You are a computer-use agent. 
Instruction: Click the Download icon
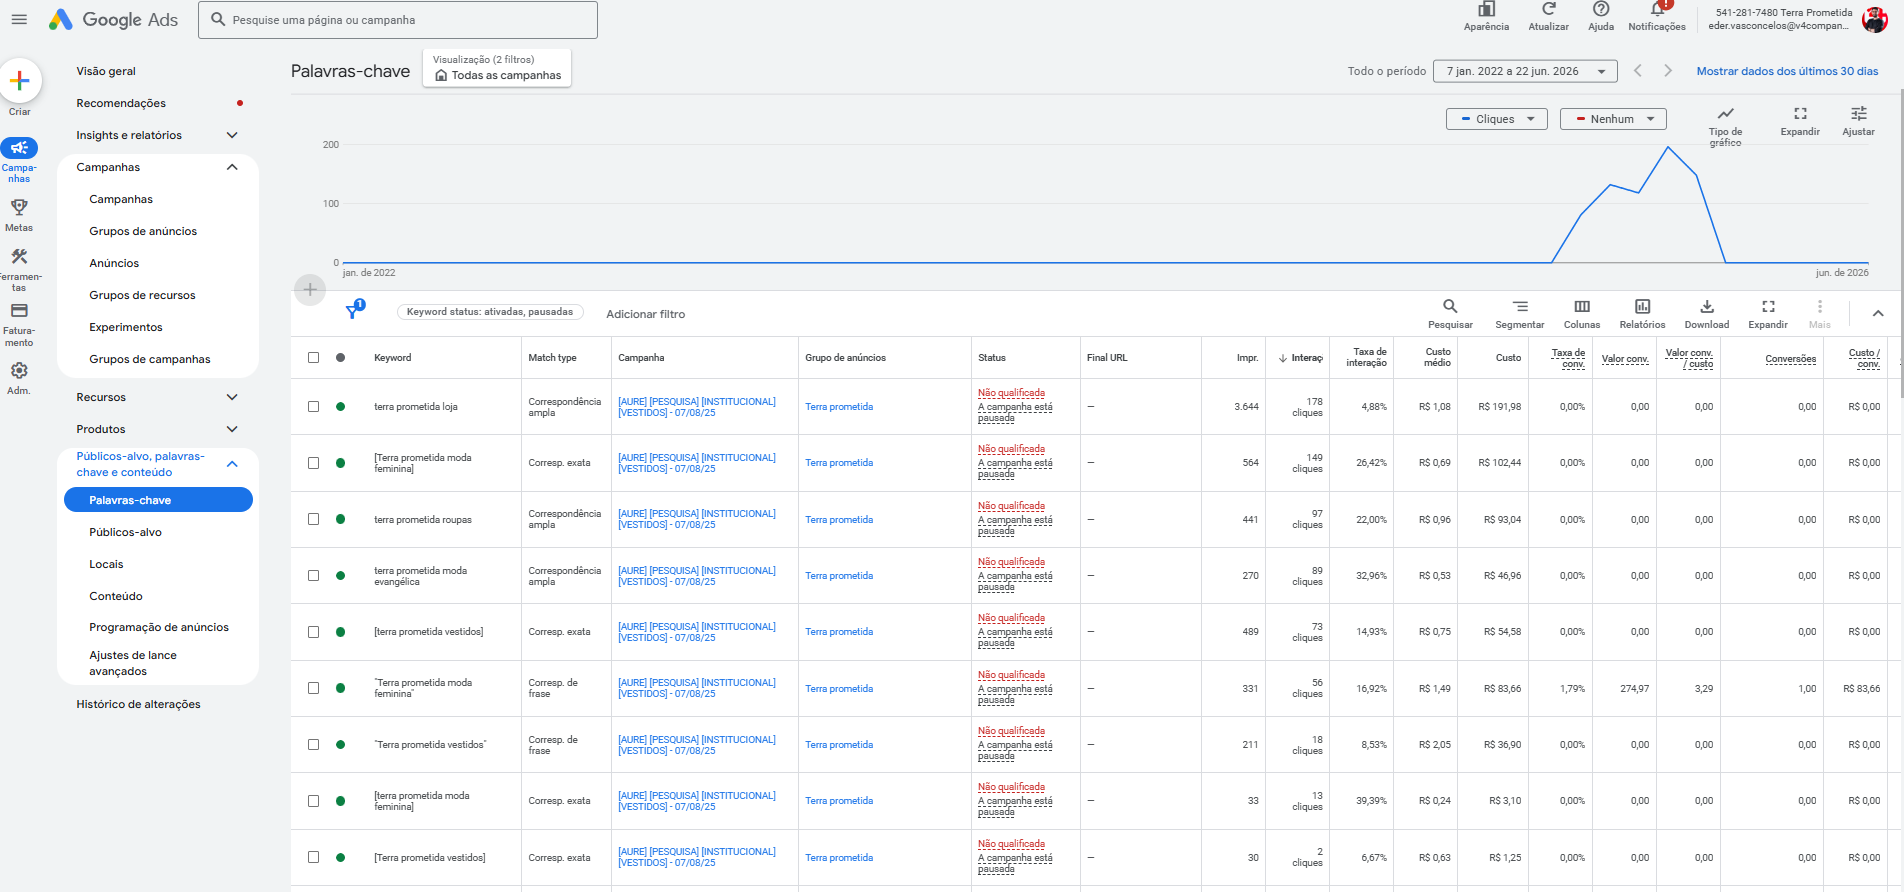pyautogui.click(x=1707, y=306)
